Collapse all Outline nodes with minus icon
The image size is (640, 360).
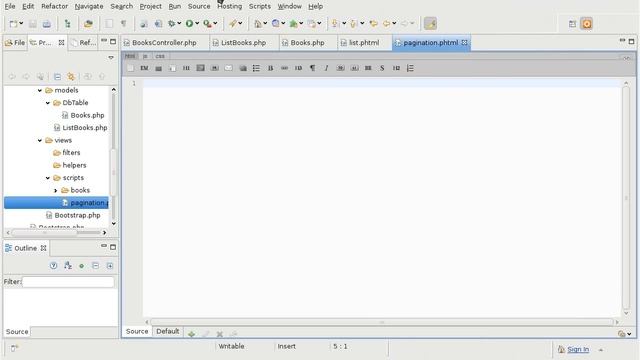[96, 266]
